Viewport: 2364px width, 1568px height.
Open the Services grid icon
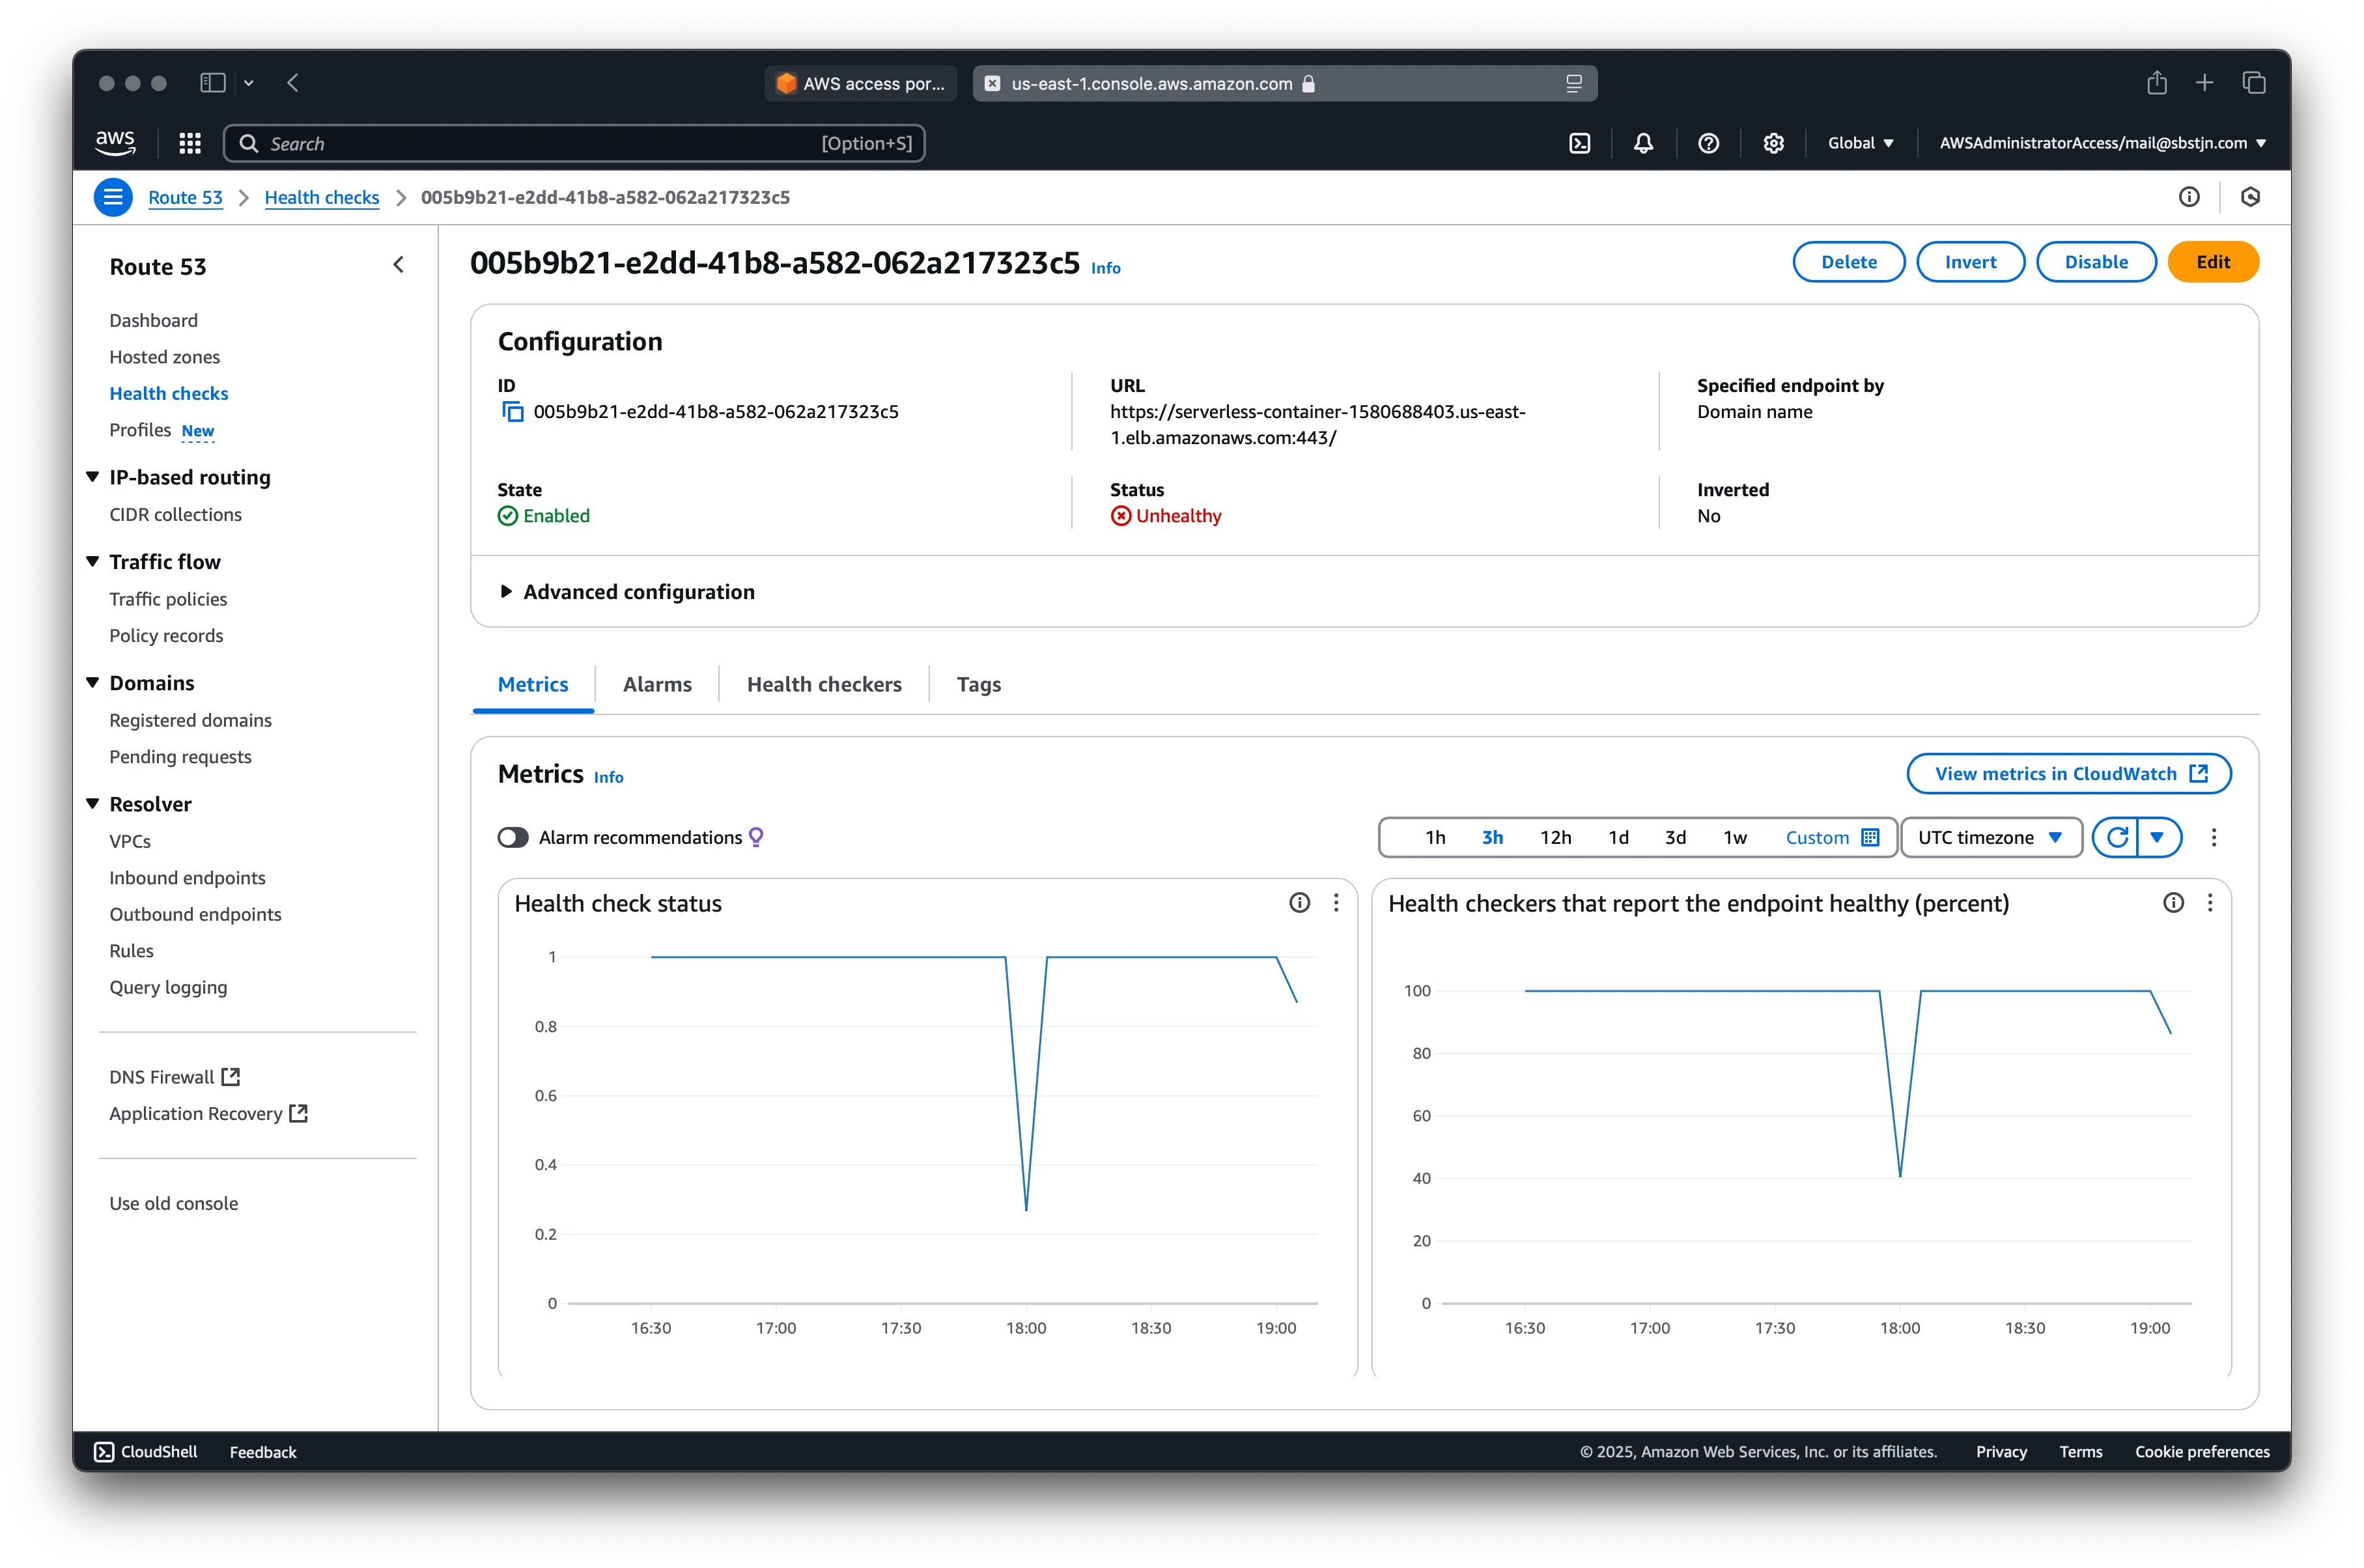(x=190, y=143)
